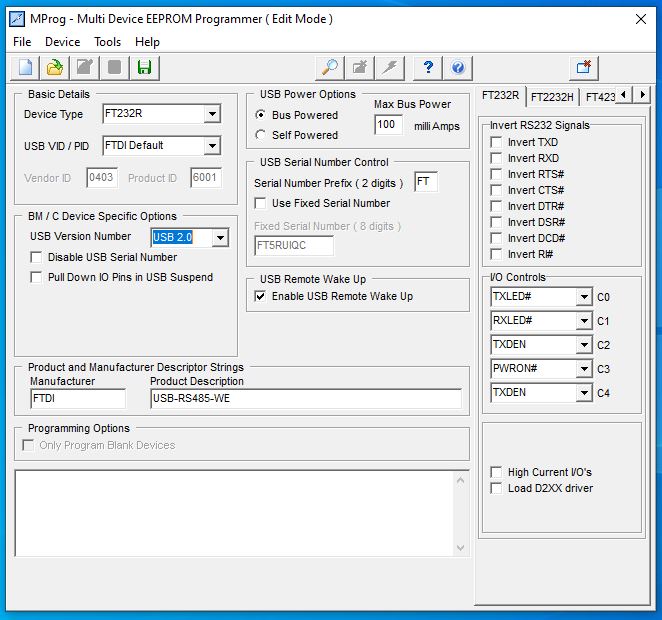Image resolution: width=662 pixels, height=620 pixels.
Task: Click the Open file folder icon
Action: click(x=54, y=68)
